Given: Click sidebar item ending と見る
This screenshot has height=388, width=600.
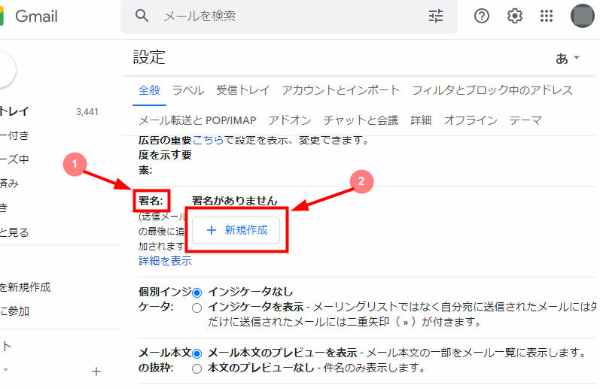Looking at the screenshot, I should [x=15, y=232].
